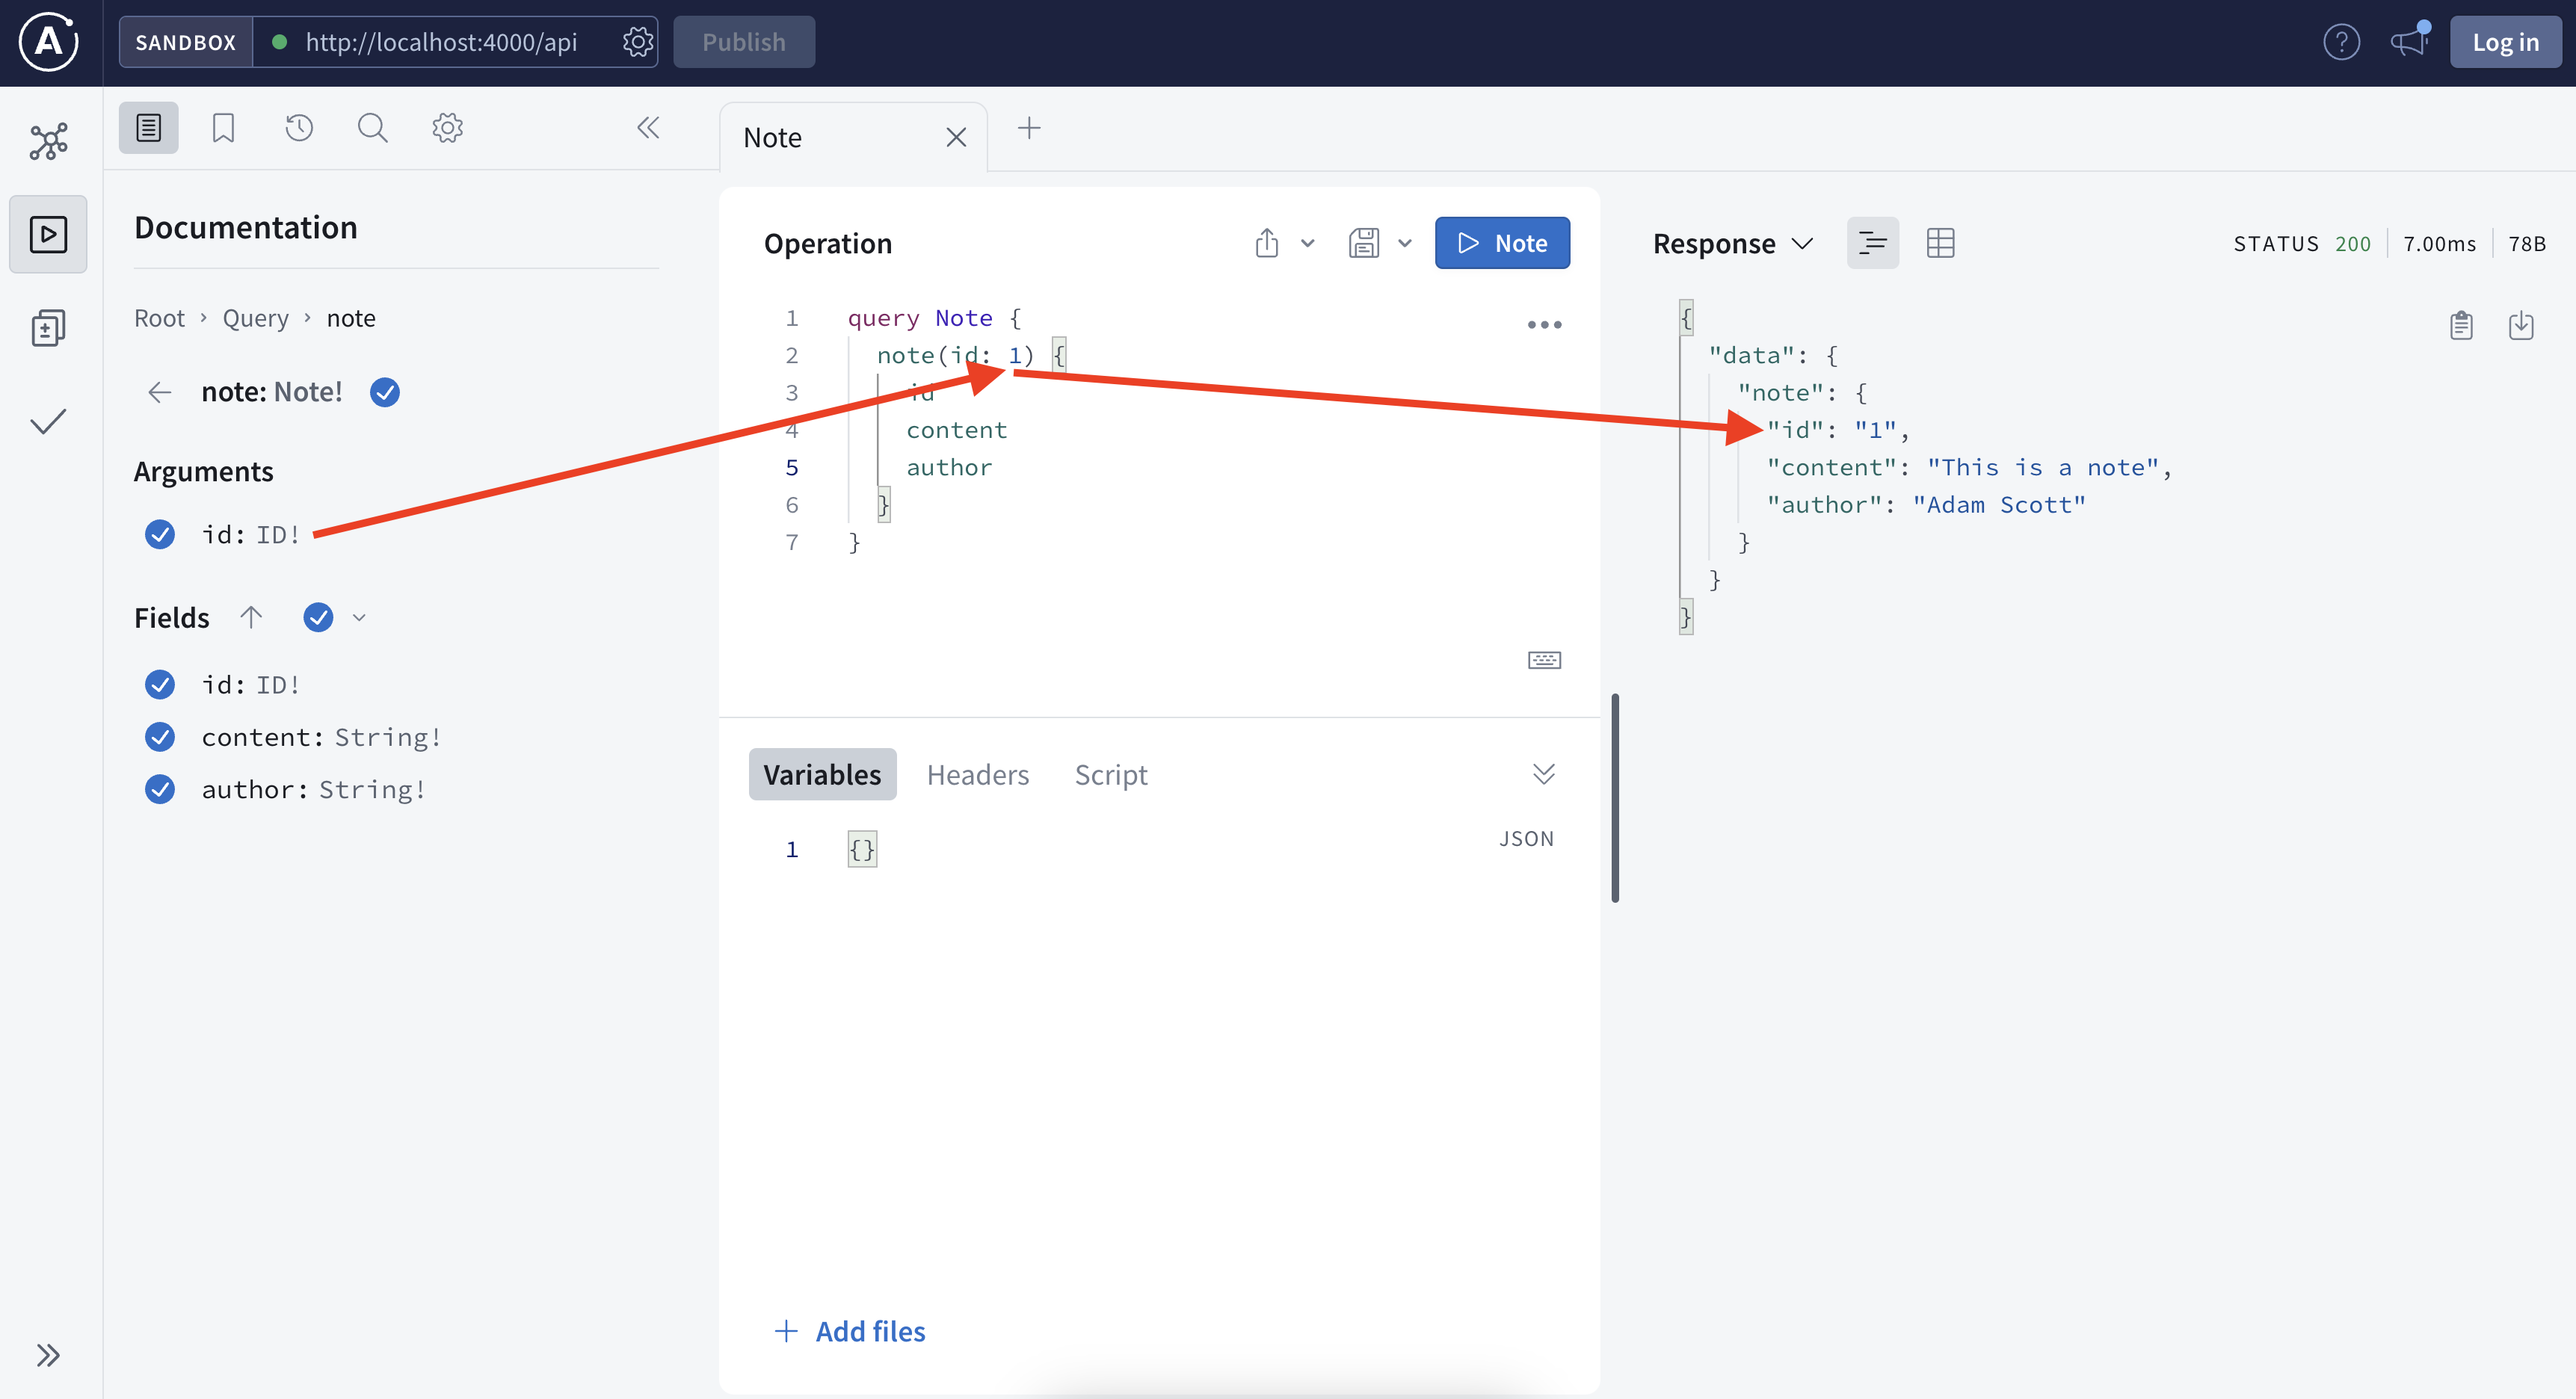Copy response using the clipboard icon
The width and height of the screenshot is (2576, 1399).
[x=2461, y=325]
